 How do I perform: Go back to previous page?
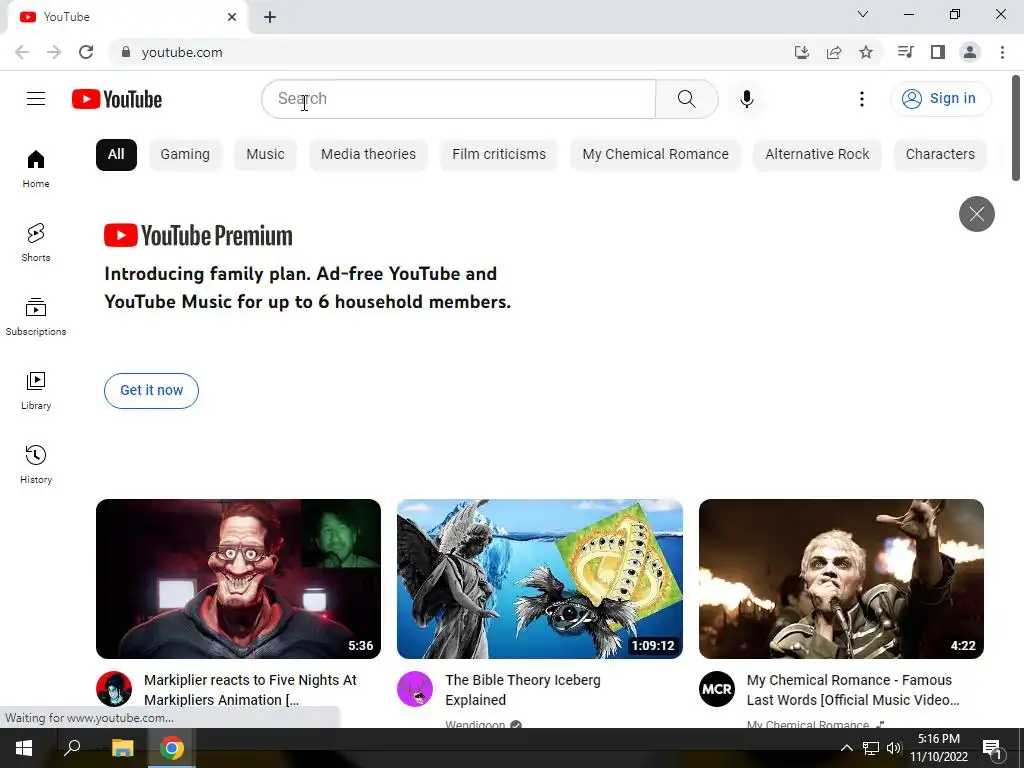[x=22, y=52]
